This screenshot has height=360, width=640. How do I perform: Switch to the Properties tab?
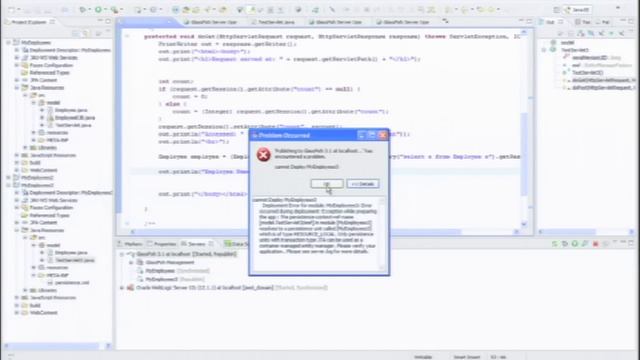coord(162,244)
